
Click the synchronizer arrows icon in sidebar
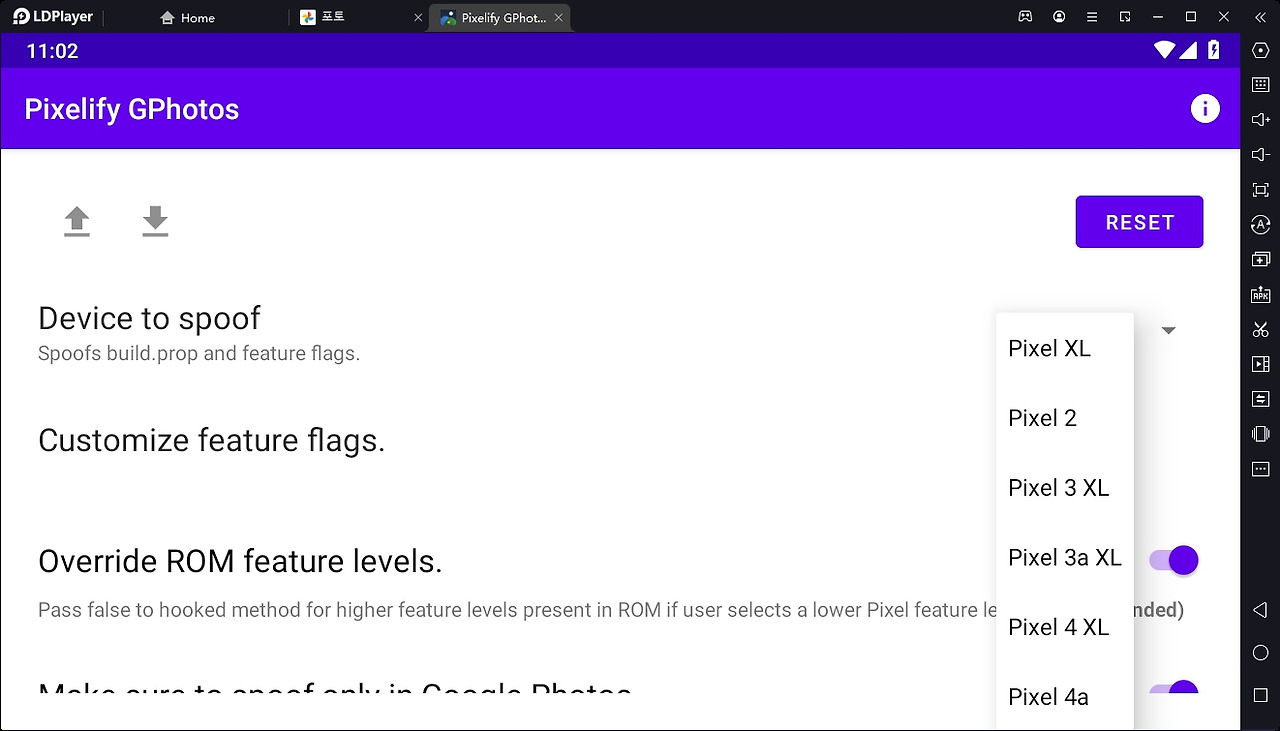(1260, 399)
